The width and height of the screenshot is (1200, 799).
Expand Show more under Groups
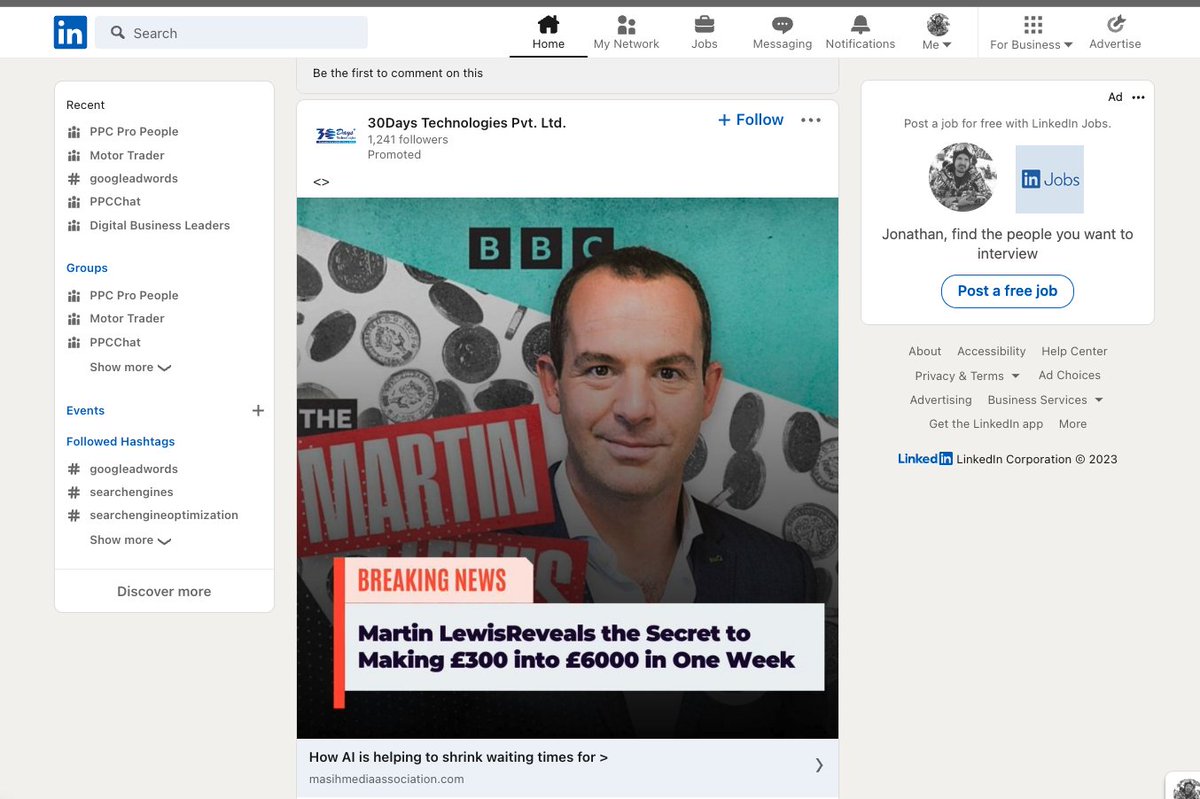click(x=130, y=367)
